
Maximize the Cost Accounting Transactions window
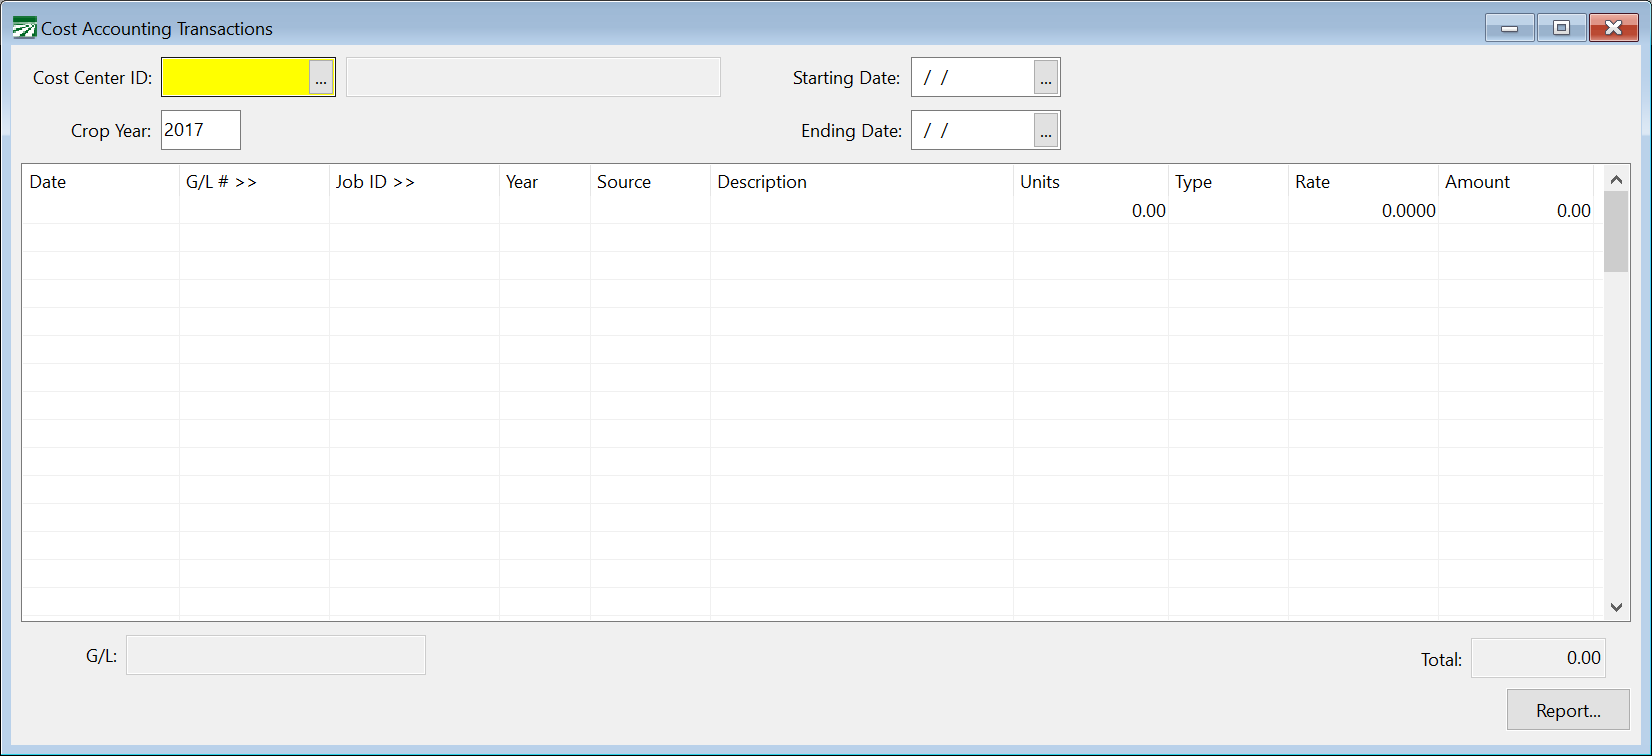pos(1561,28)
